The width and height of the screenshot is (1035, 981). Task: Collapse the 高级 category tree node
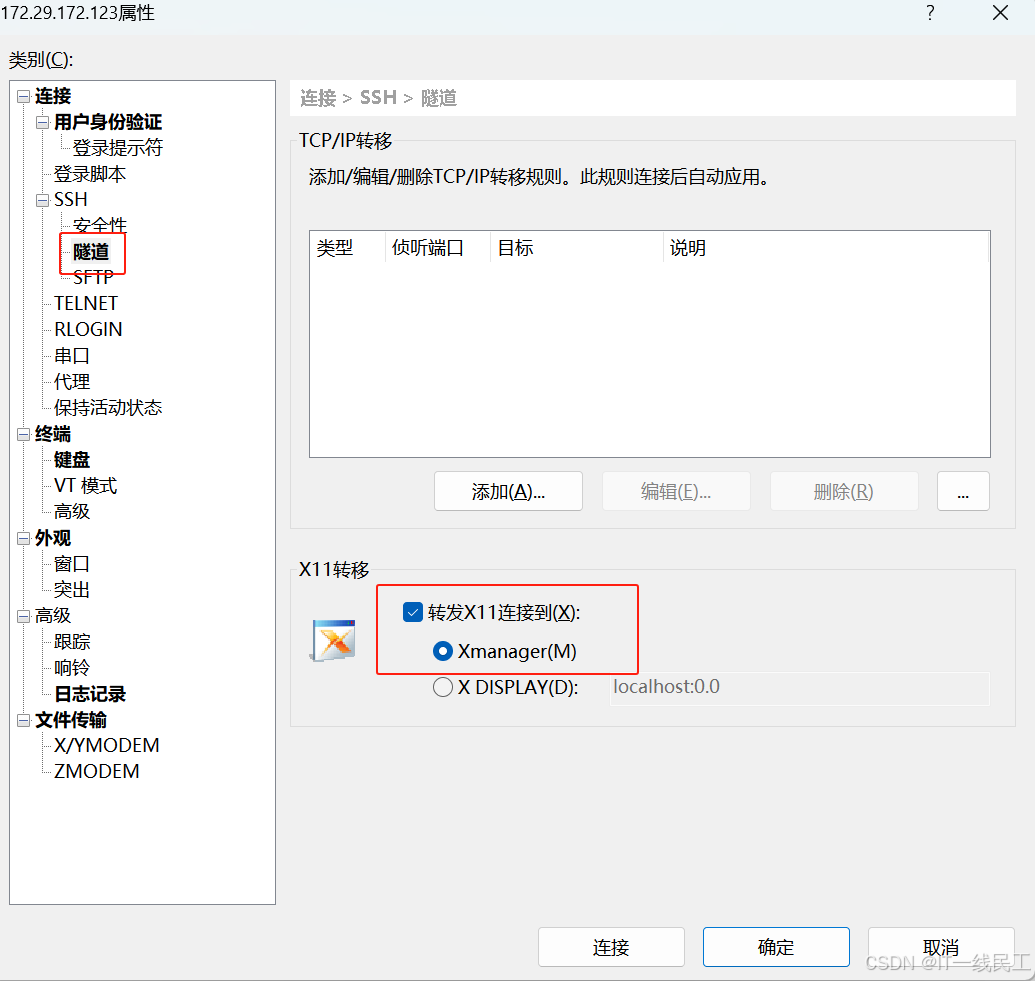[x=24, y=616]
